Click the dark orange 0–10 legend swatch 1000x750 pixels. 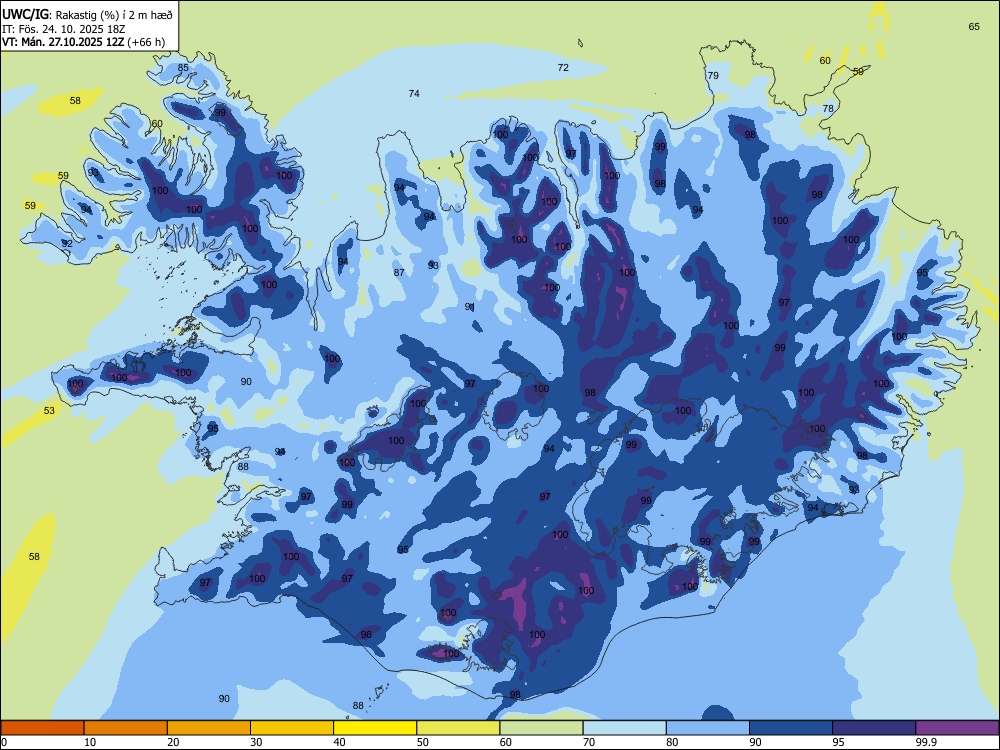[42, 728]
